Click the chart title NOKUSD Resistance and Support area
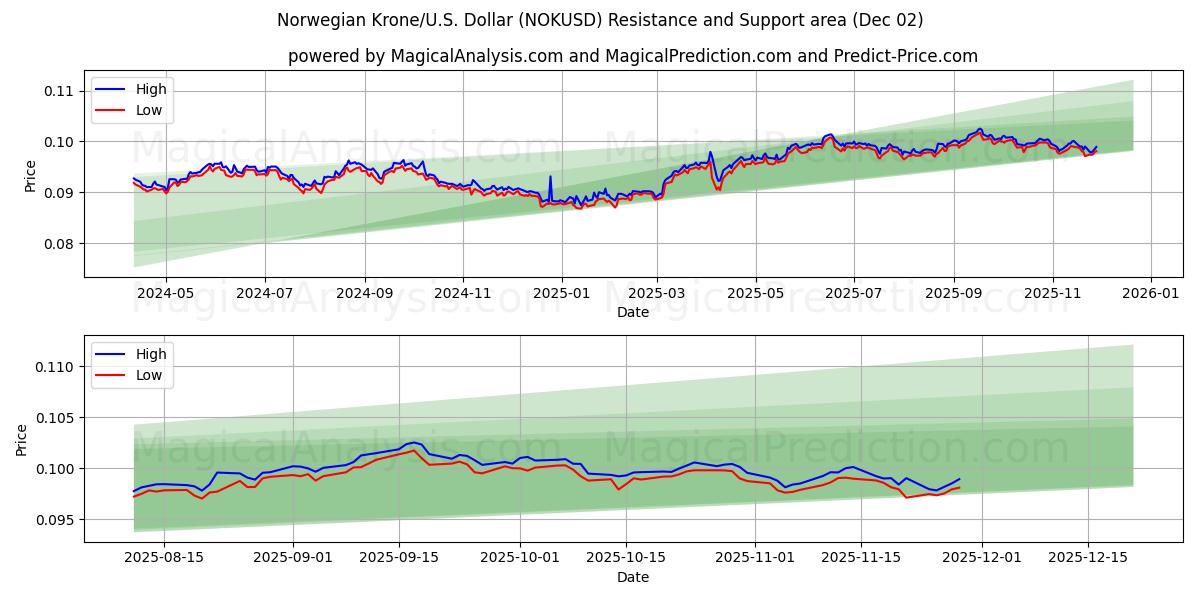1200x600 pixels. 600,18
